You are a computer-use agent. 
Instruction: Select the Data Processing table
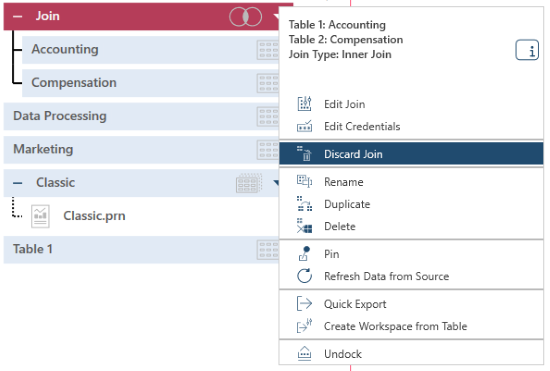coord(141,116)
